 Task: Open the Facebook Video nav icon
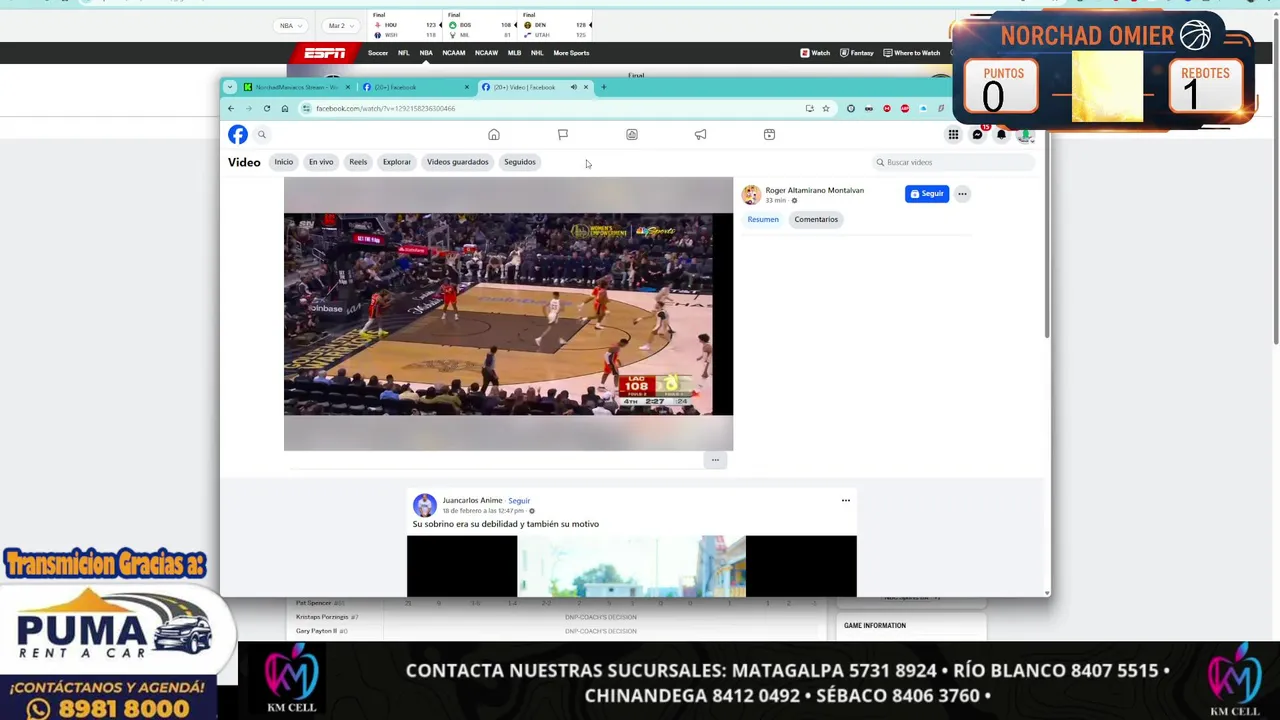[x=632, y=134]
